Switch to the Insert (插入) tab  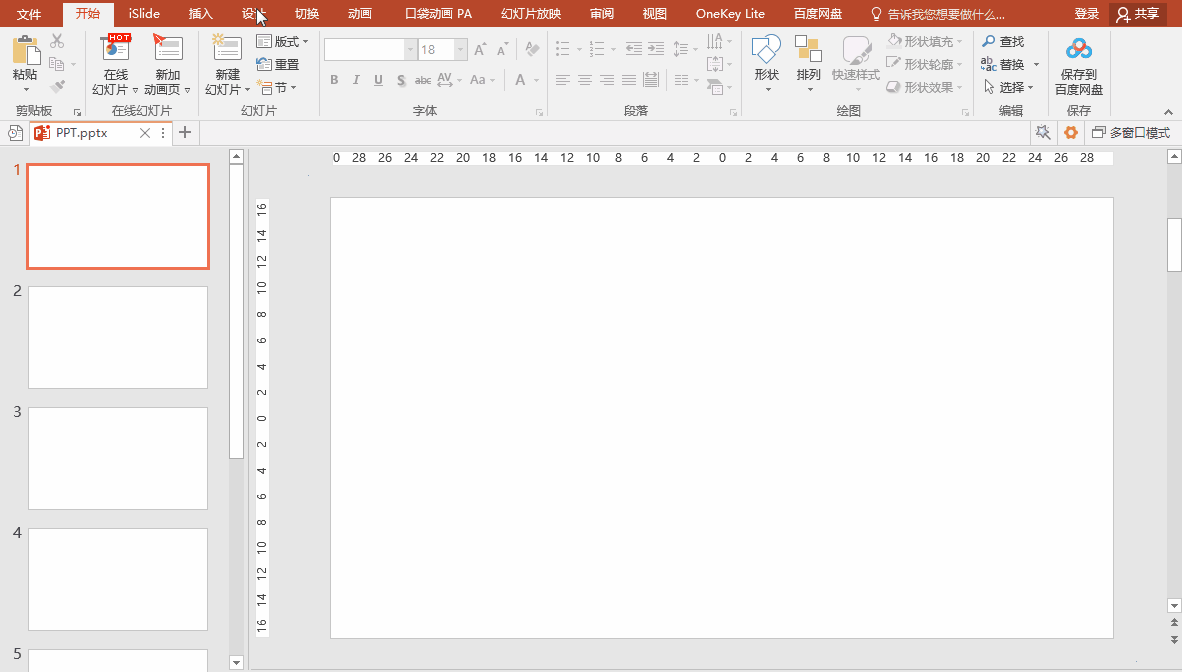coord(201,14)
